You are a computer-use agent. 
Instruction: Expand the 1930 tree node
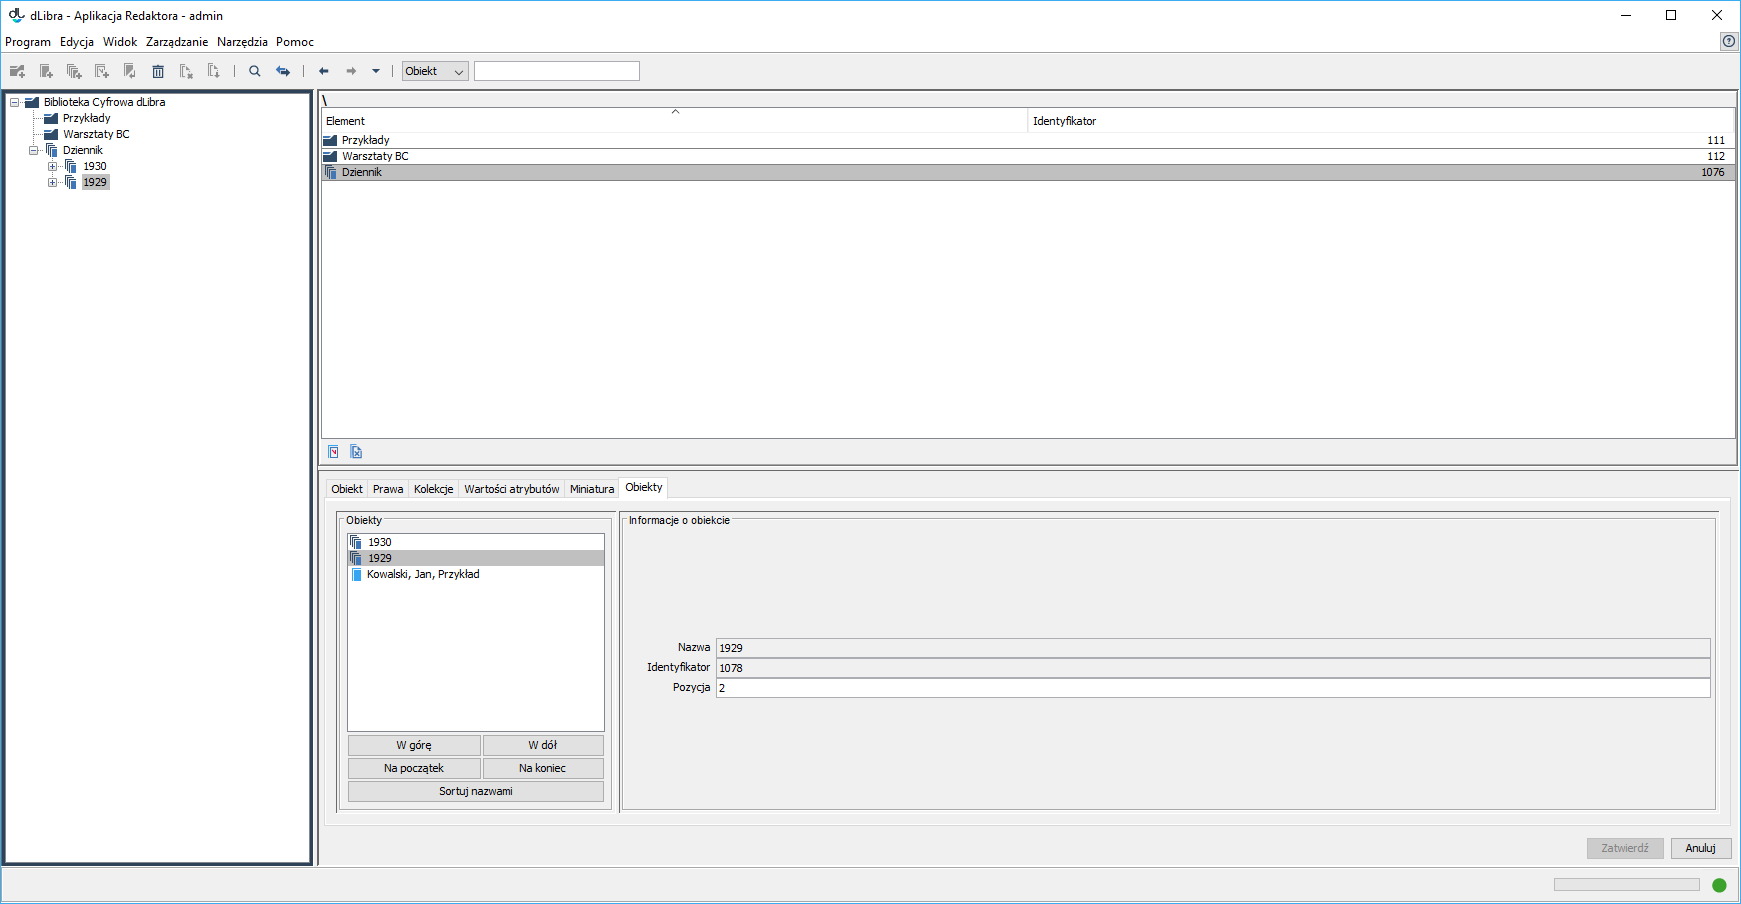(53, 166)
